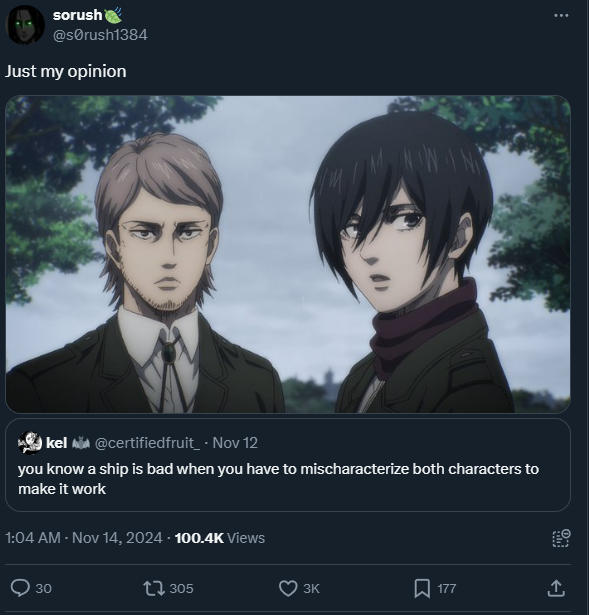Open the quoted post about ships
This screenshot has width=589, height=615.
pos(288,465)
